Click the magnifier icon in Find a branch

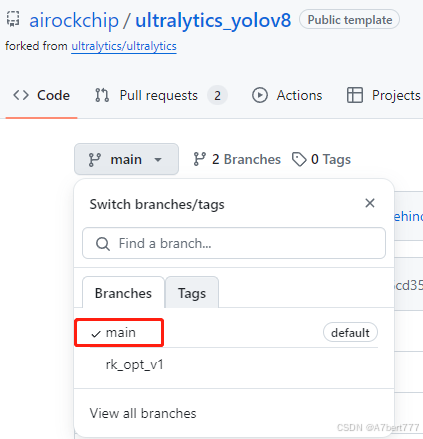(x=103, y=244)
